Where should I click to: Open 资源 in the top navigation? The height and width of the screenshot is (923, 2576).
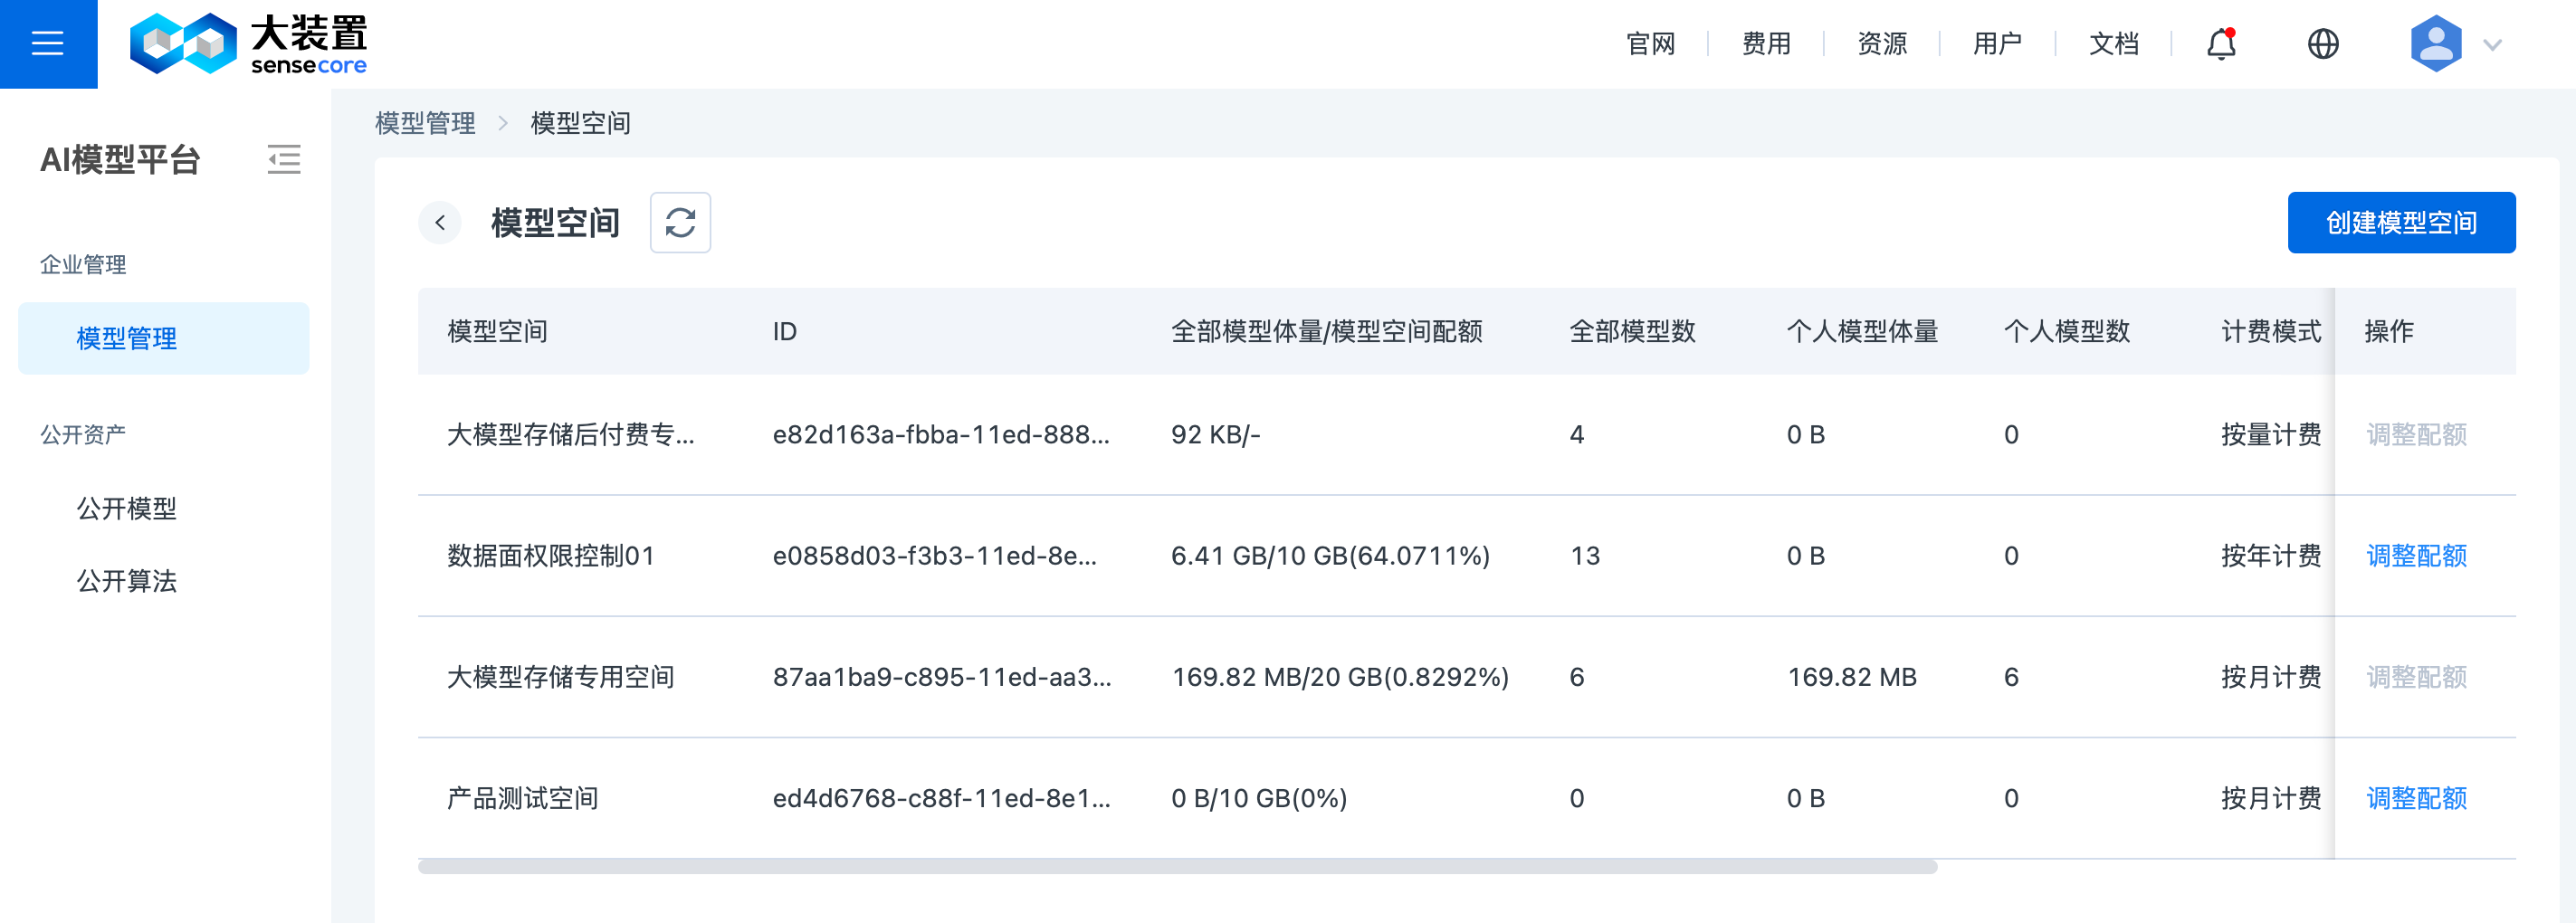[x=1882, y=44]
